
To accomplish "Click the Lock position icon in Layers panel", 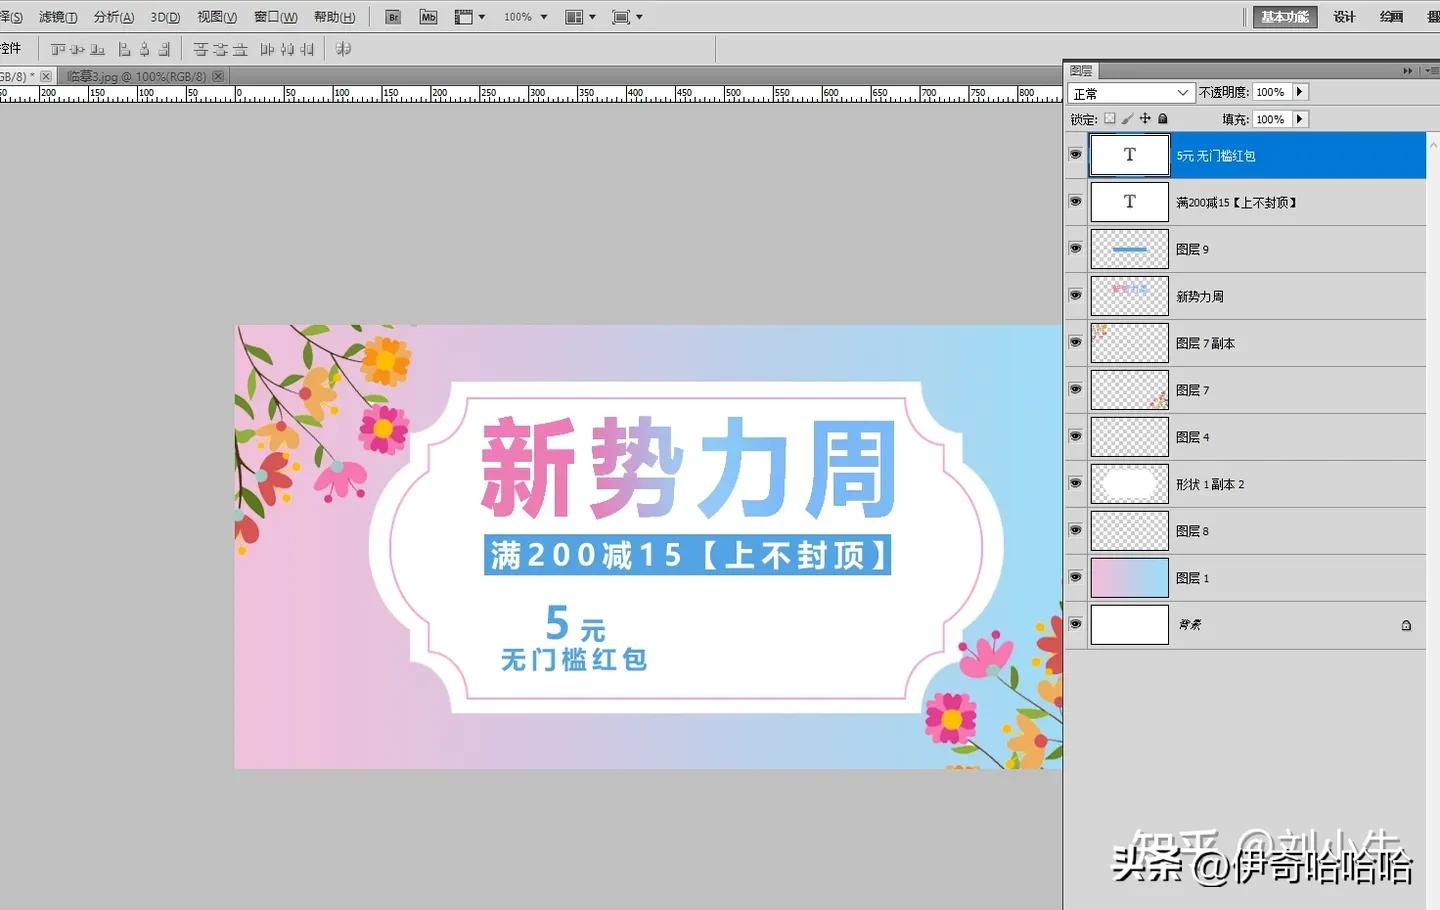I will [1146, 118].
